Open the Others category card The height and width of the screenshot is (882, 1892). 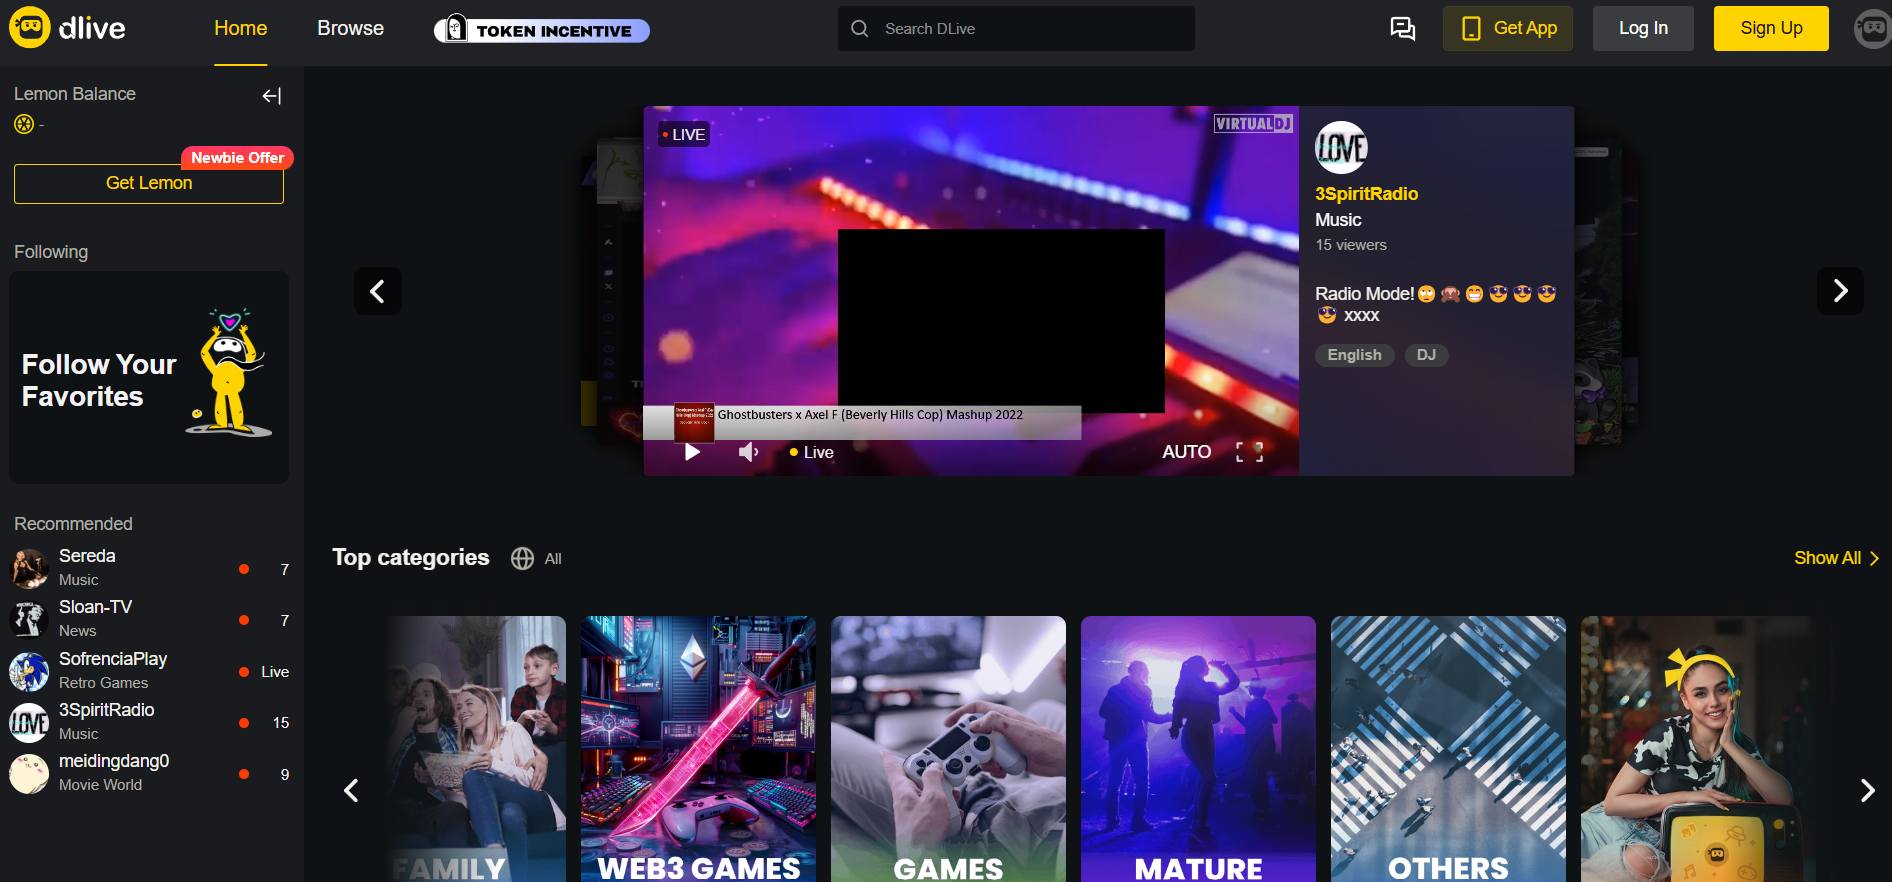point(1448,749)
